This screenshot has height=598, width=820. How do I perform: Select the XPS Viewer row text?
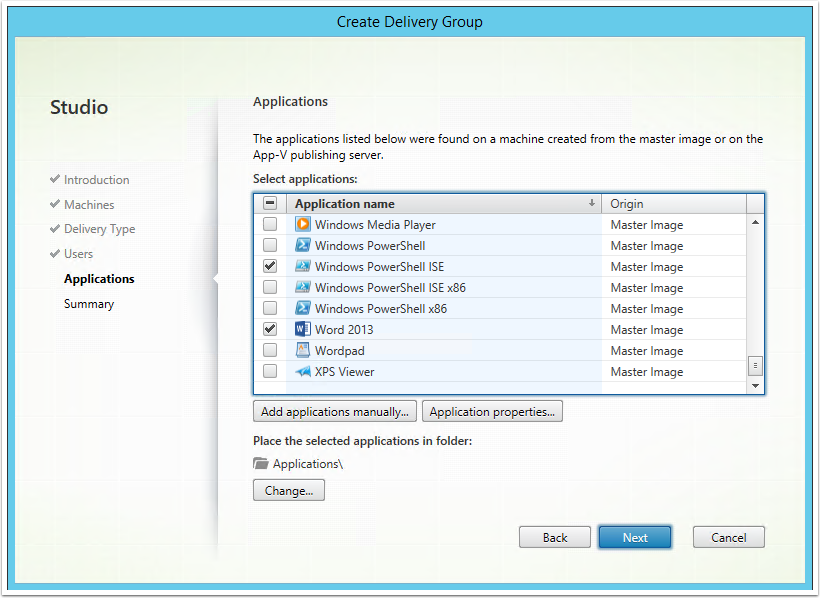click(345, 372)
